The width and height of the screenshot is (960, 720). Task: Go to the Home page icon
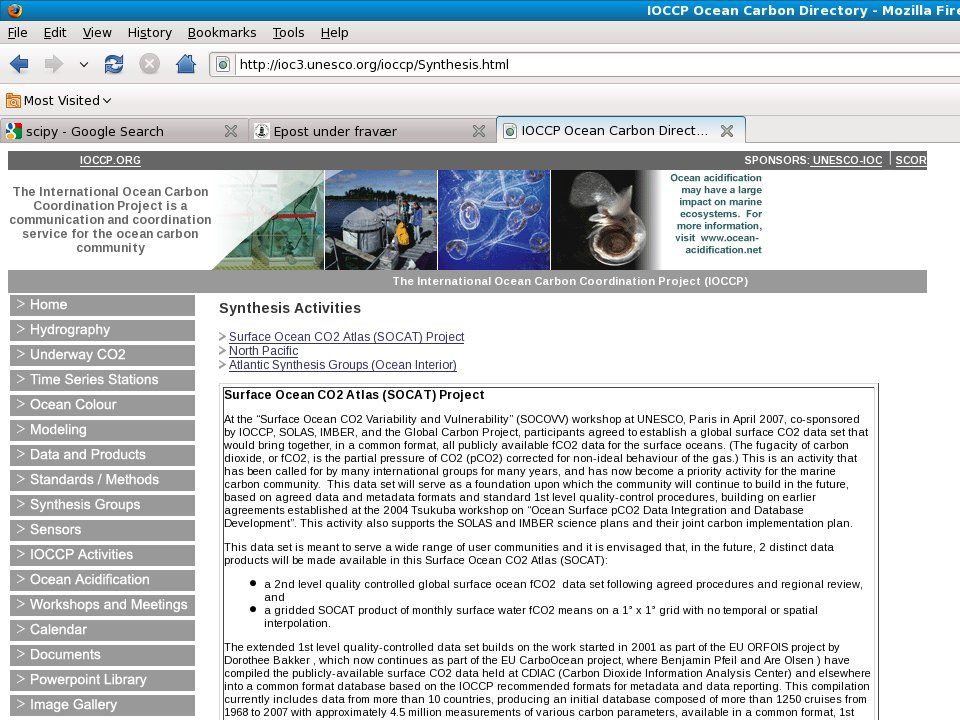pyautogui.click(x=186, y=64)
